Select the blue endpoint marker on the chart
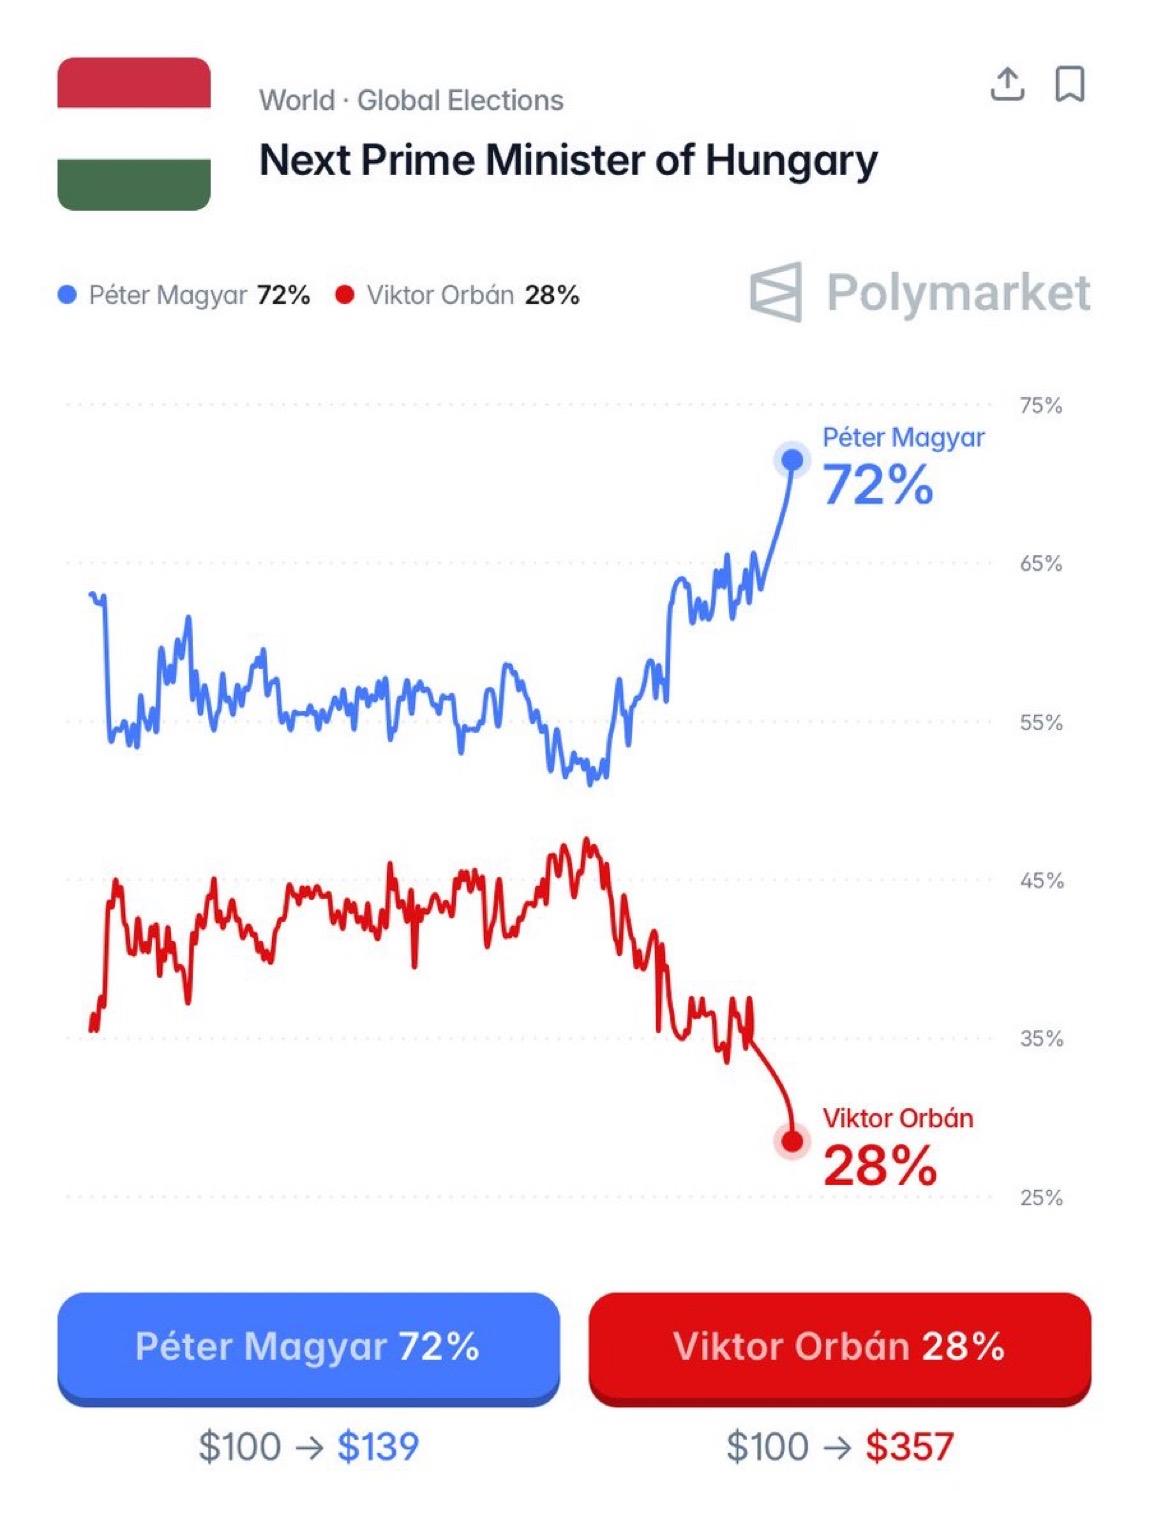The width and height of the screenshot is (1149, 1531). pyautogui.click(x=792, y=460)
